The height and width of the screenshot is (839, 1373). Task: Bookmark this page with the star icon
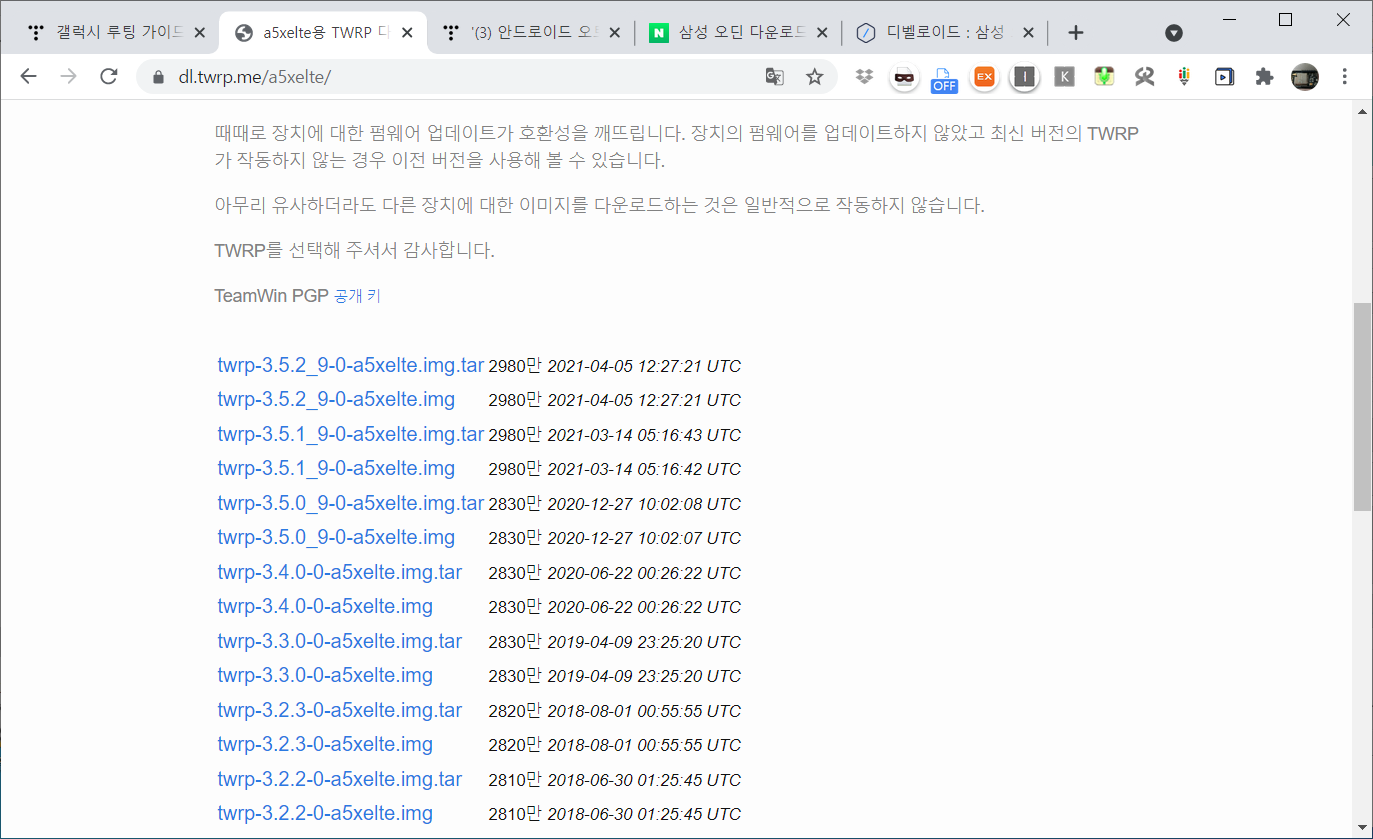coord(815,76)
